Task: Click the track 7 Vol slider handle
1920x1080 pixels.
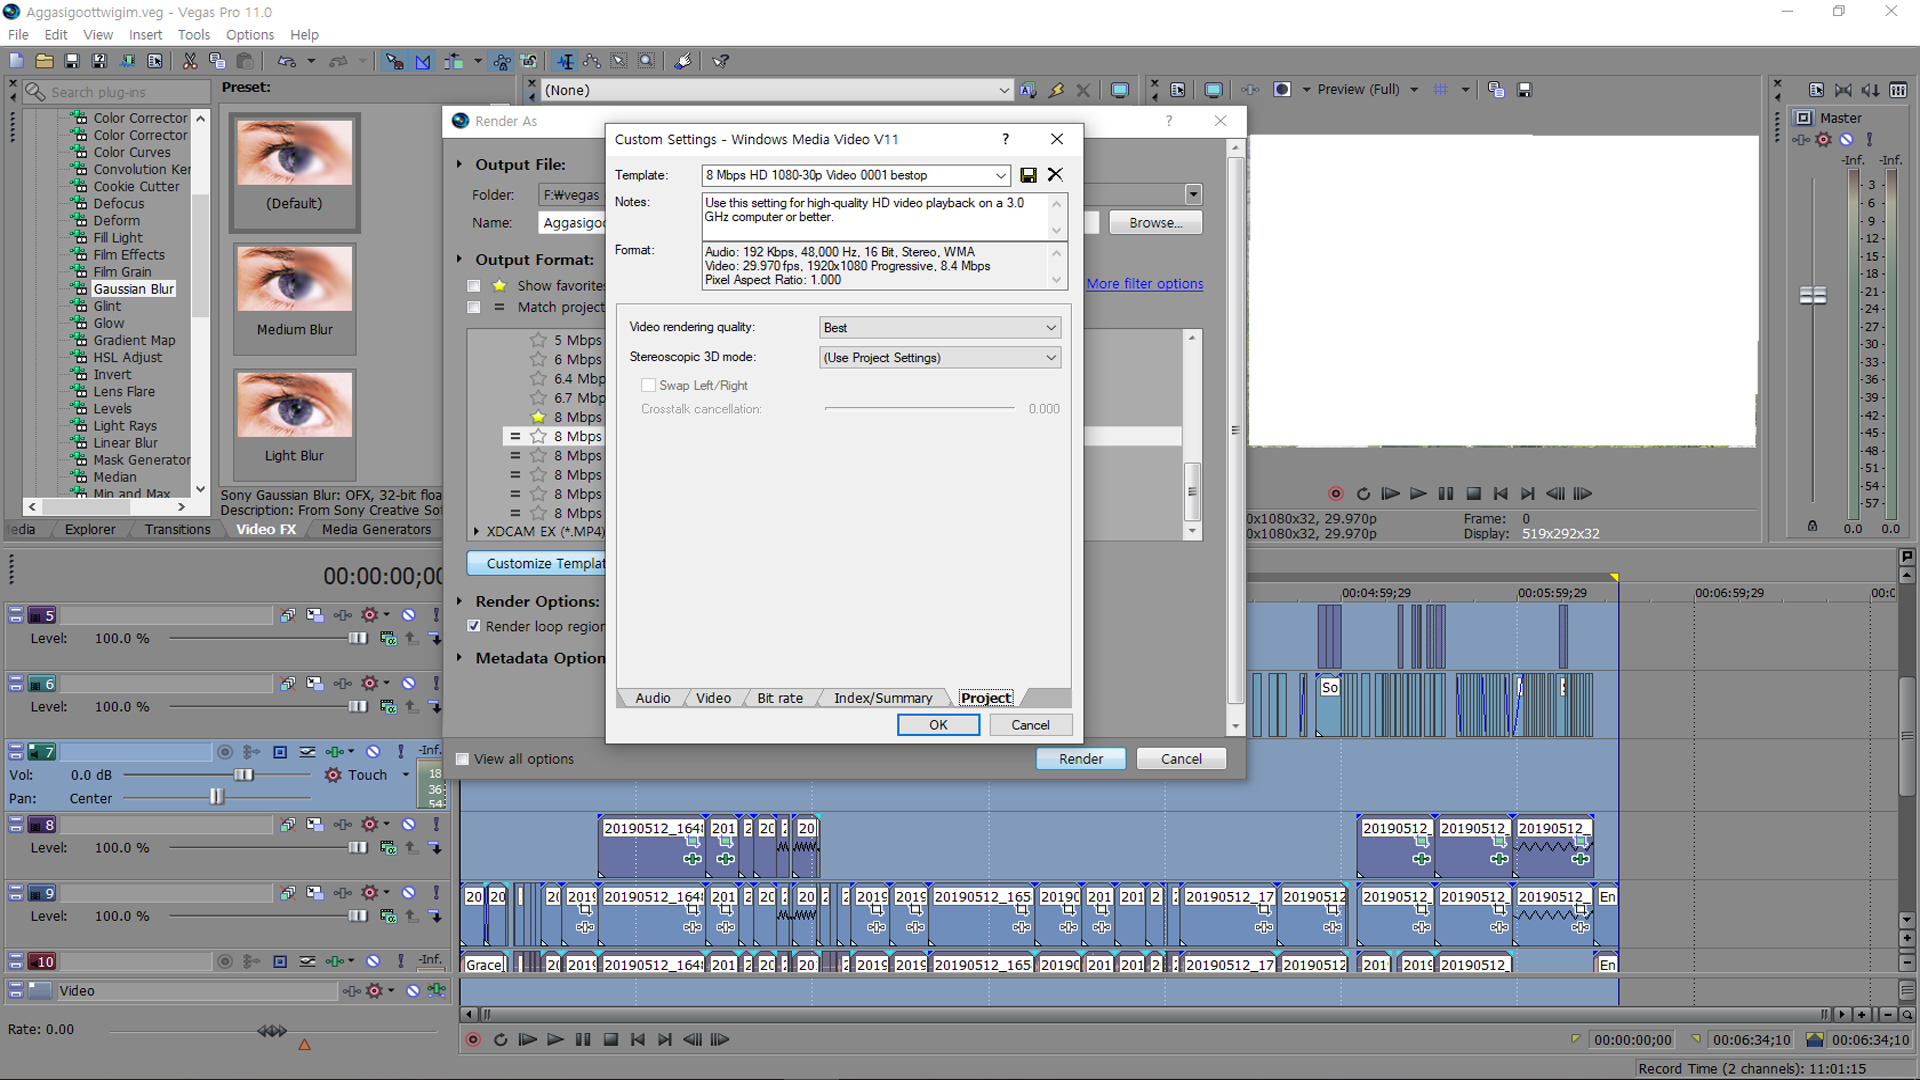Action: (x=243, y=775)
